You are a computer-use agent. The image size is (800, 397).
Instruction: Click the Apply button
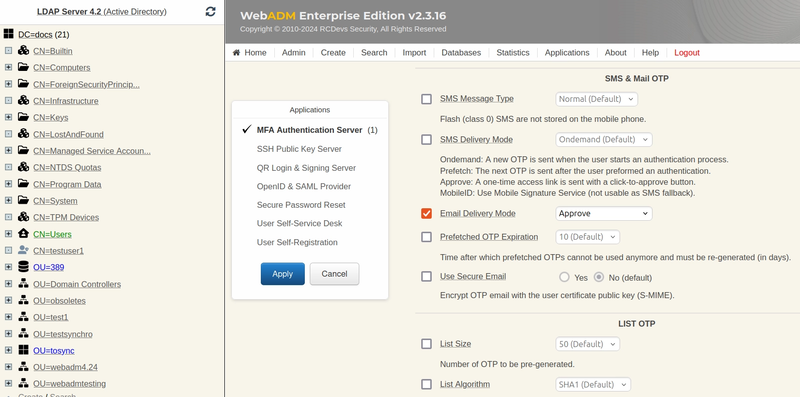(x=283, y=274)
